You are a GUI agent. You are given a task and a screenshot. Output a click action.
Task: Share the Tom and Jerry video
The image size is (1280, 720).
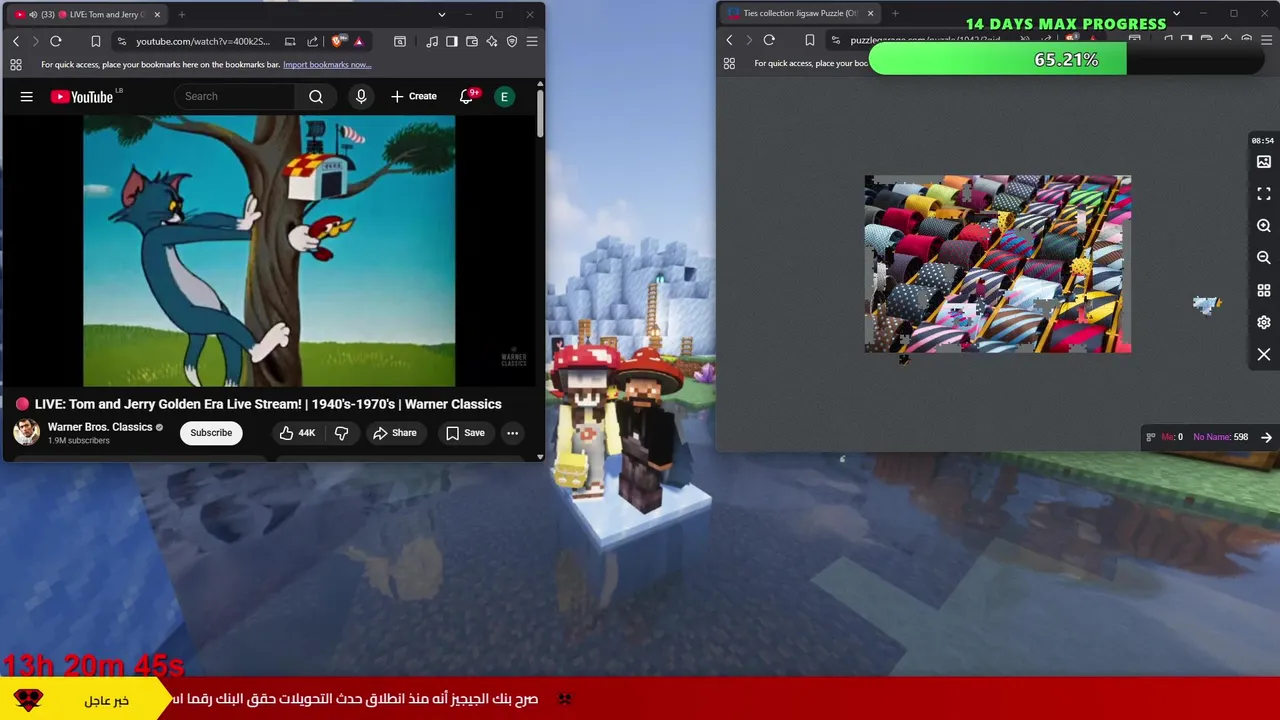[x=394, y=433]
